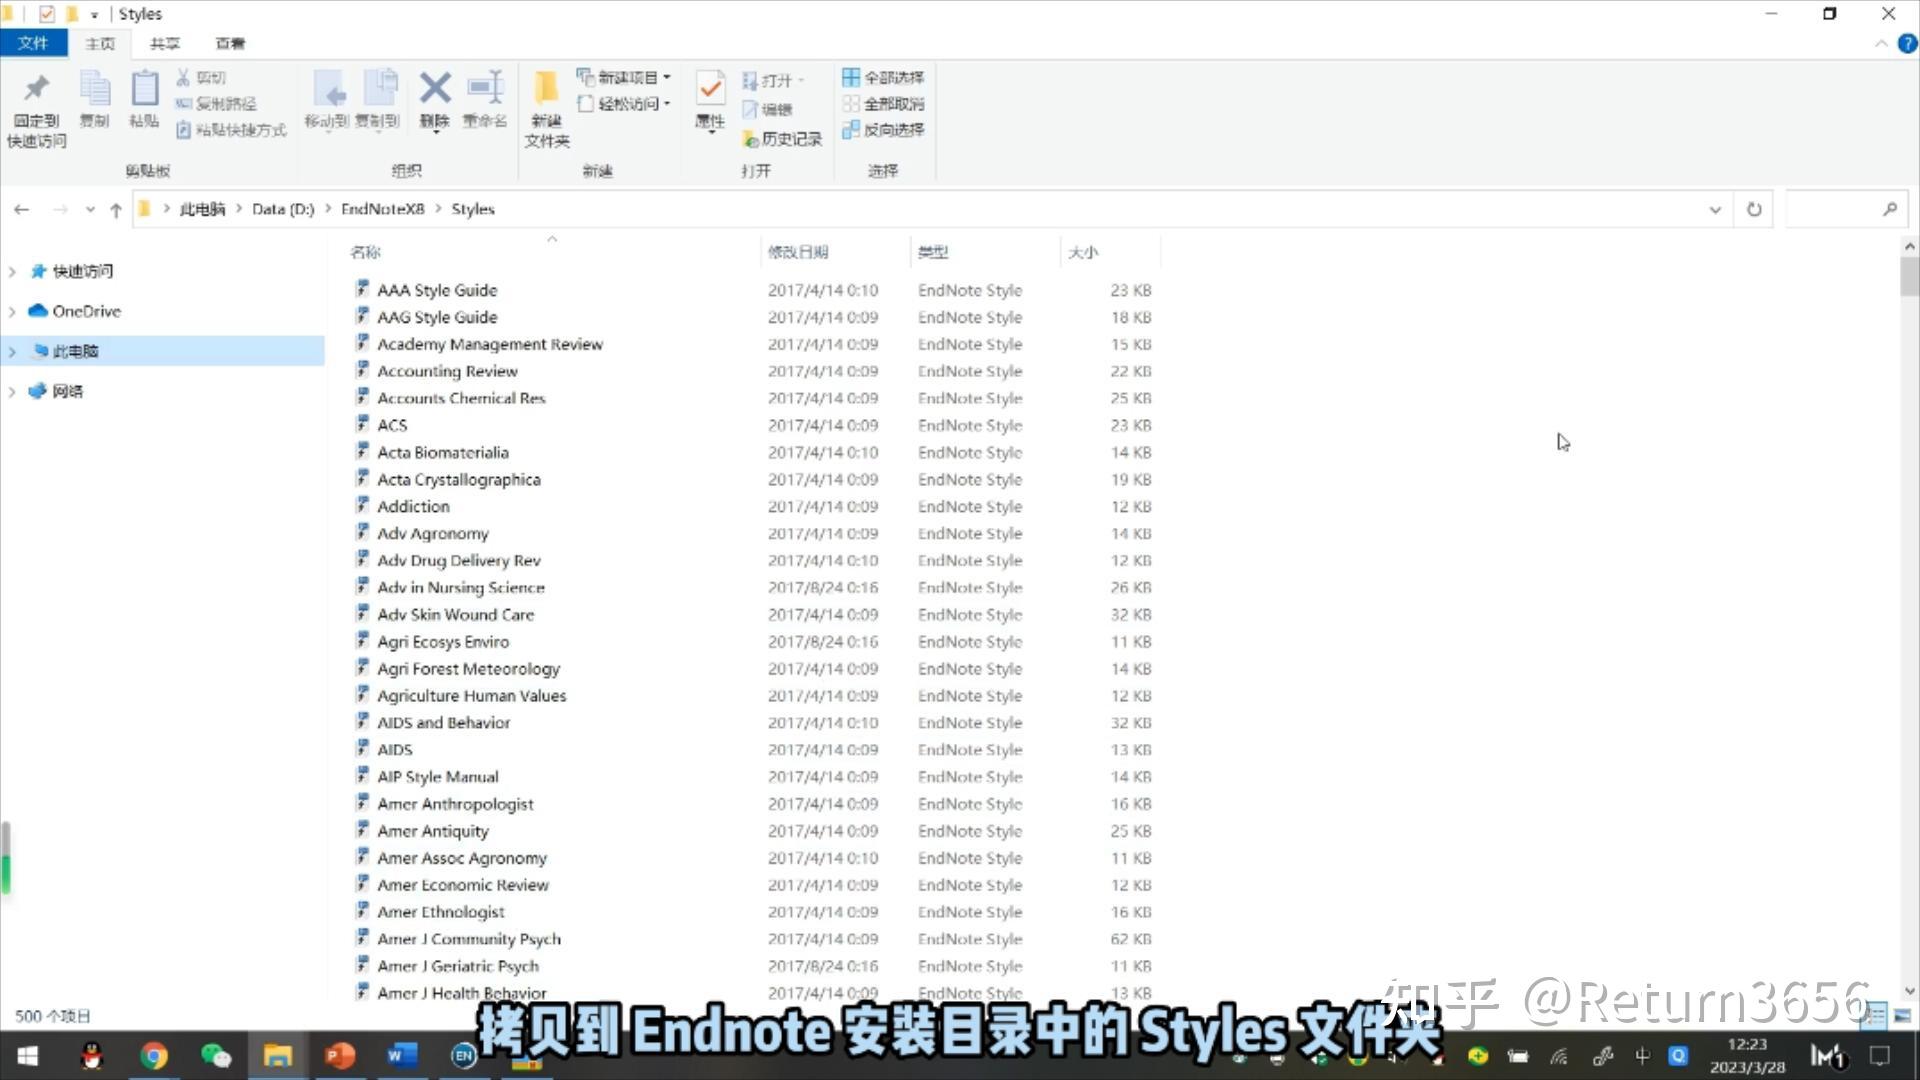Expand the OneDrive tree node
Image resolution: width=1920 pixels, height=1080 pixels.
click(12, 311)
